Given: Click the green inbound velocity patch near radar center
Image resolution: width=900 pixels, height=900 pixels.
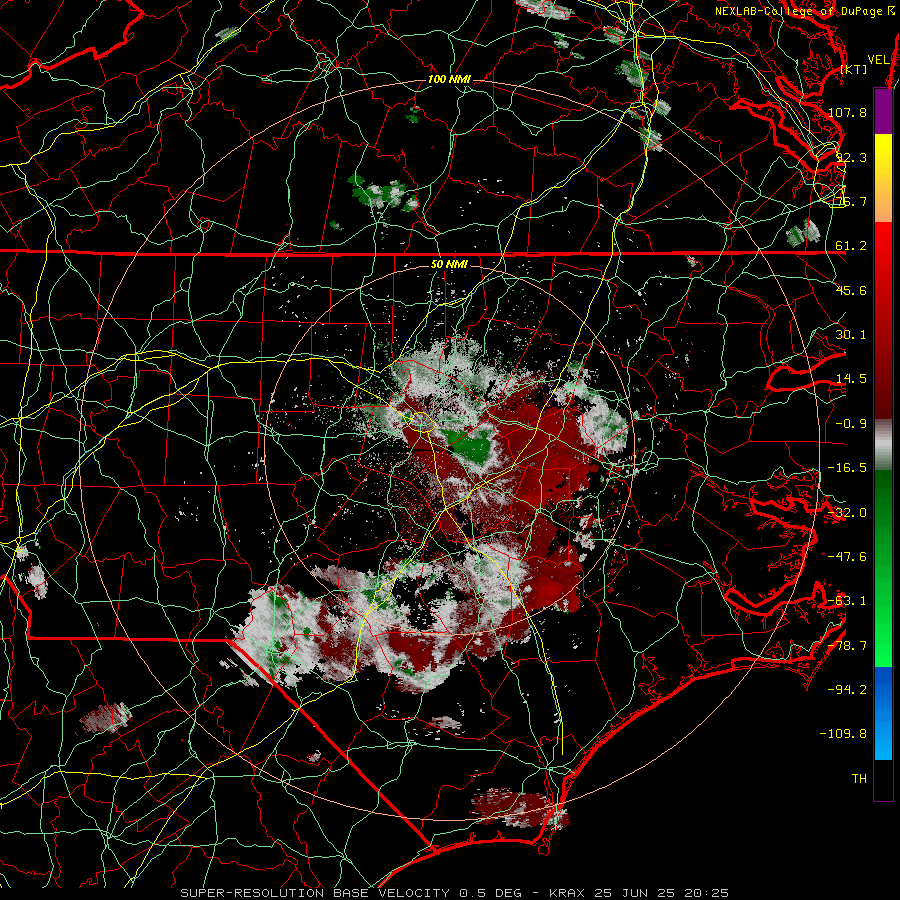Looking at the screenshot, I should click(x=472, y=444).
